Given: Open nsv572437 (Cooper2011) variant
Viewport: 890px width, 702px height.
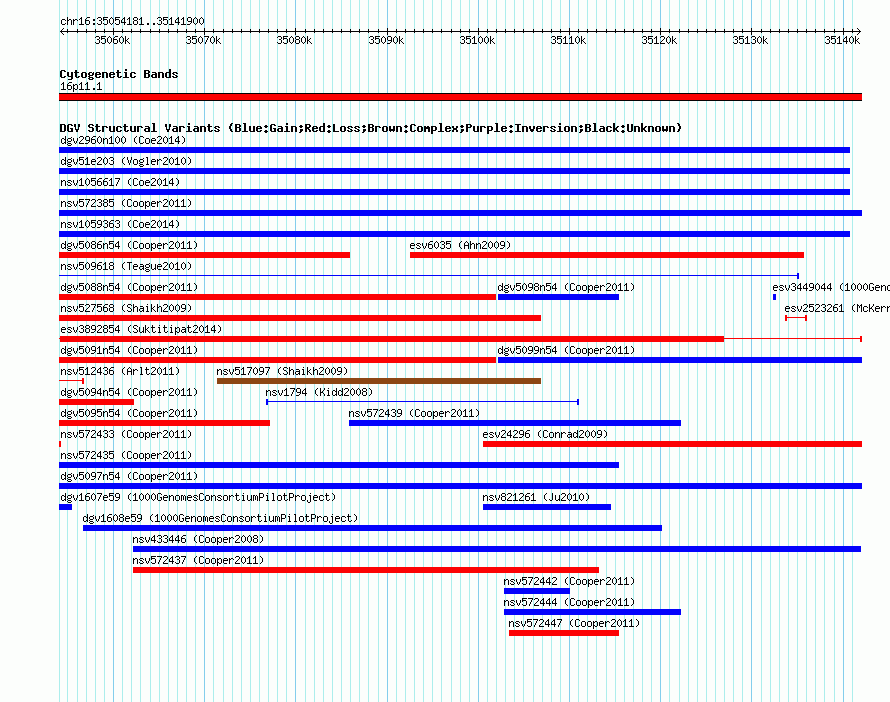Looking at the screenshot, I should (198, 560).
